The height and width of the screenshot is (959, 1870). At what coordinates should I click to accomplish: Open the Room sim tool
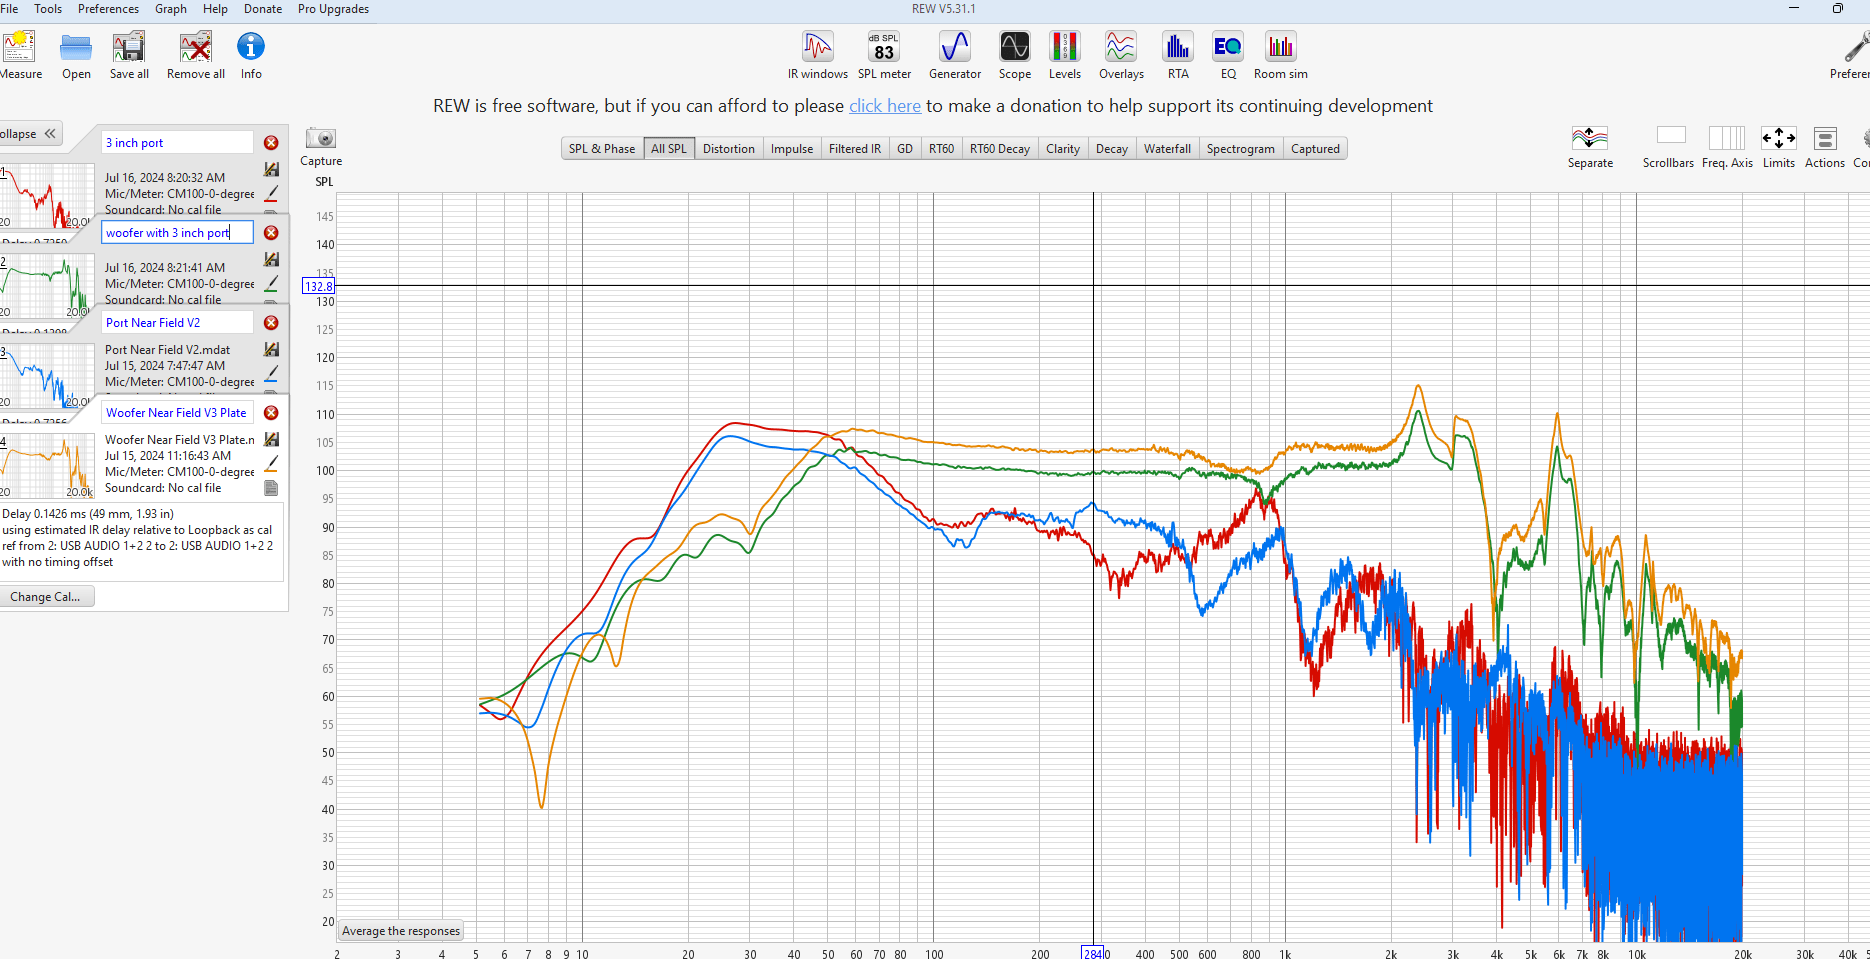[1281, 47]
